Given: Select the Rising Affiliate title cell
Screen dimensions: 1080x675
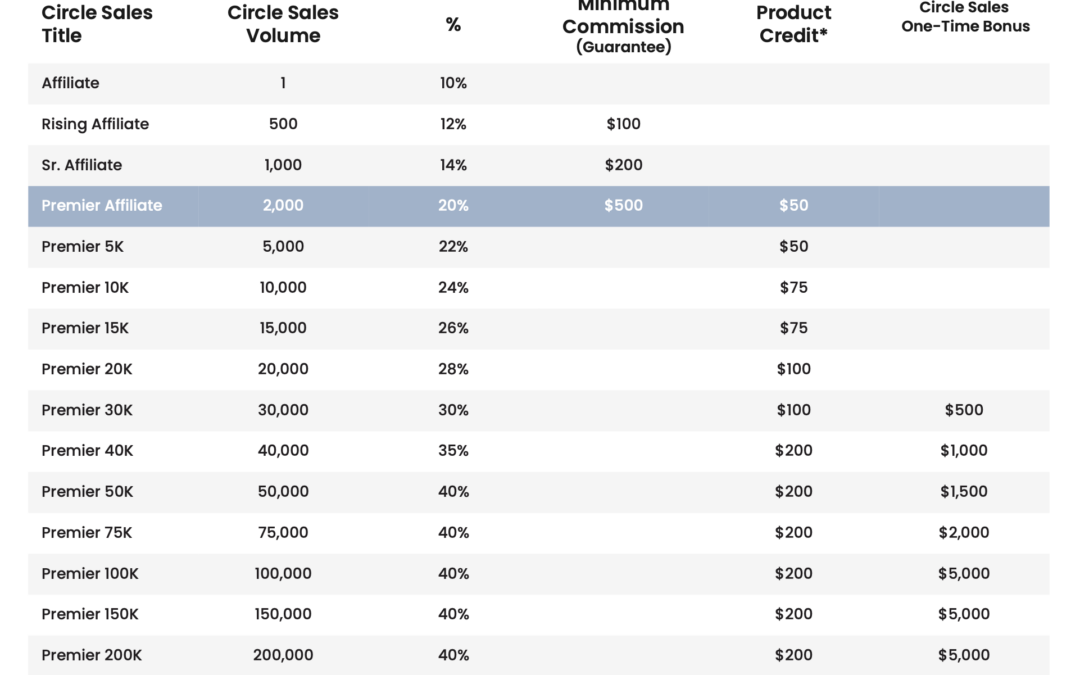Looking at the screenshot, I should (x=95, y=124).
